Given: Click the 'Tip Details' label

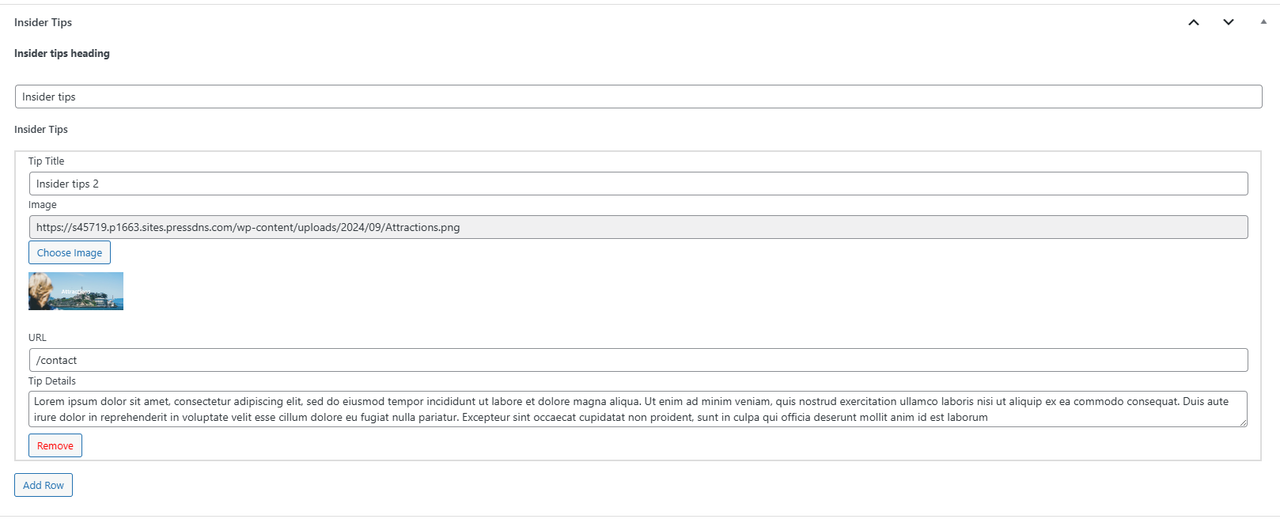Looking at the screenshot, I should click(x=52, y=381).
